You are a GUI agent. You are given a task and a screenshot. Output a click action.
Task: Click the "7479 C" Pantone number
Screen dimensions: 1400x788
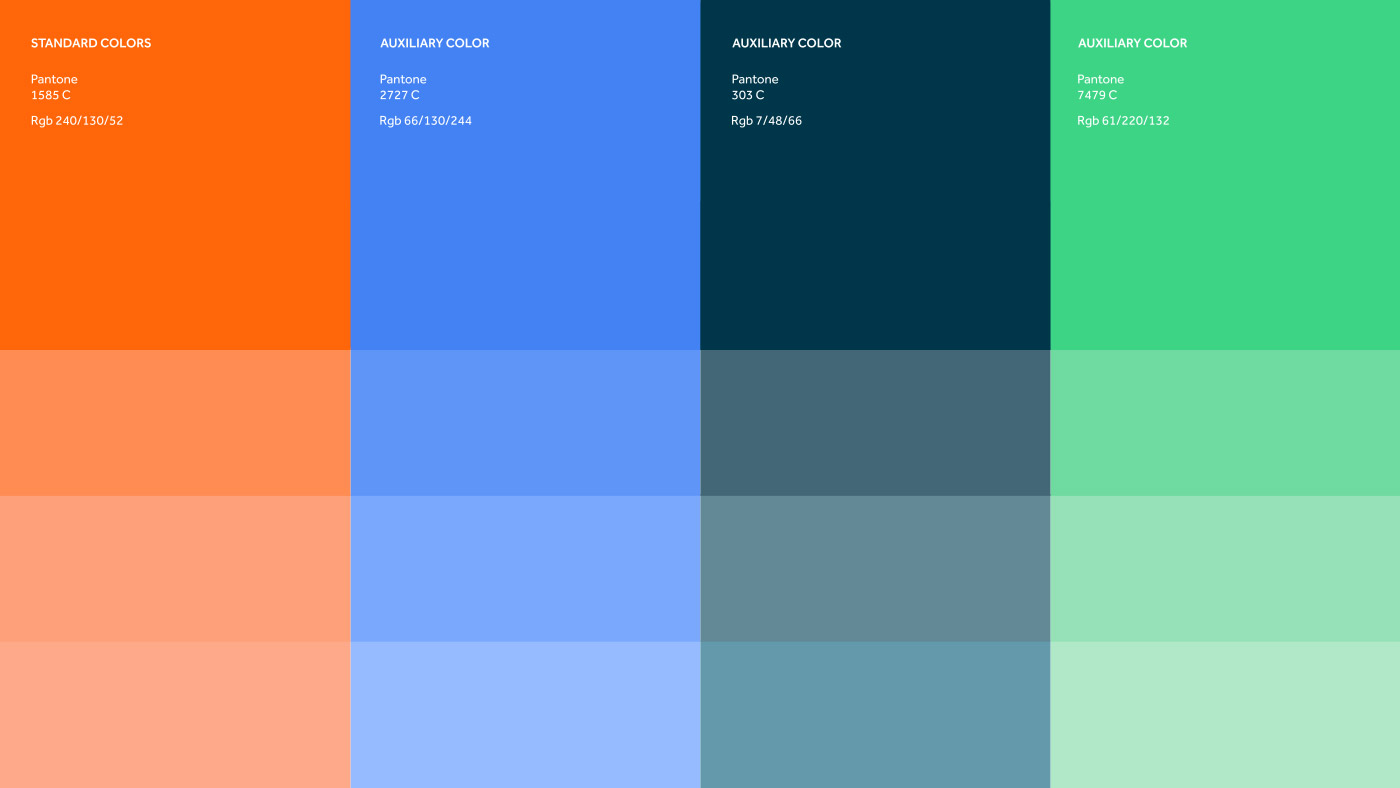tap(1097, 95)
